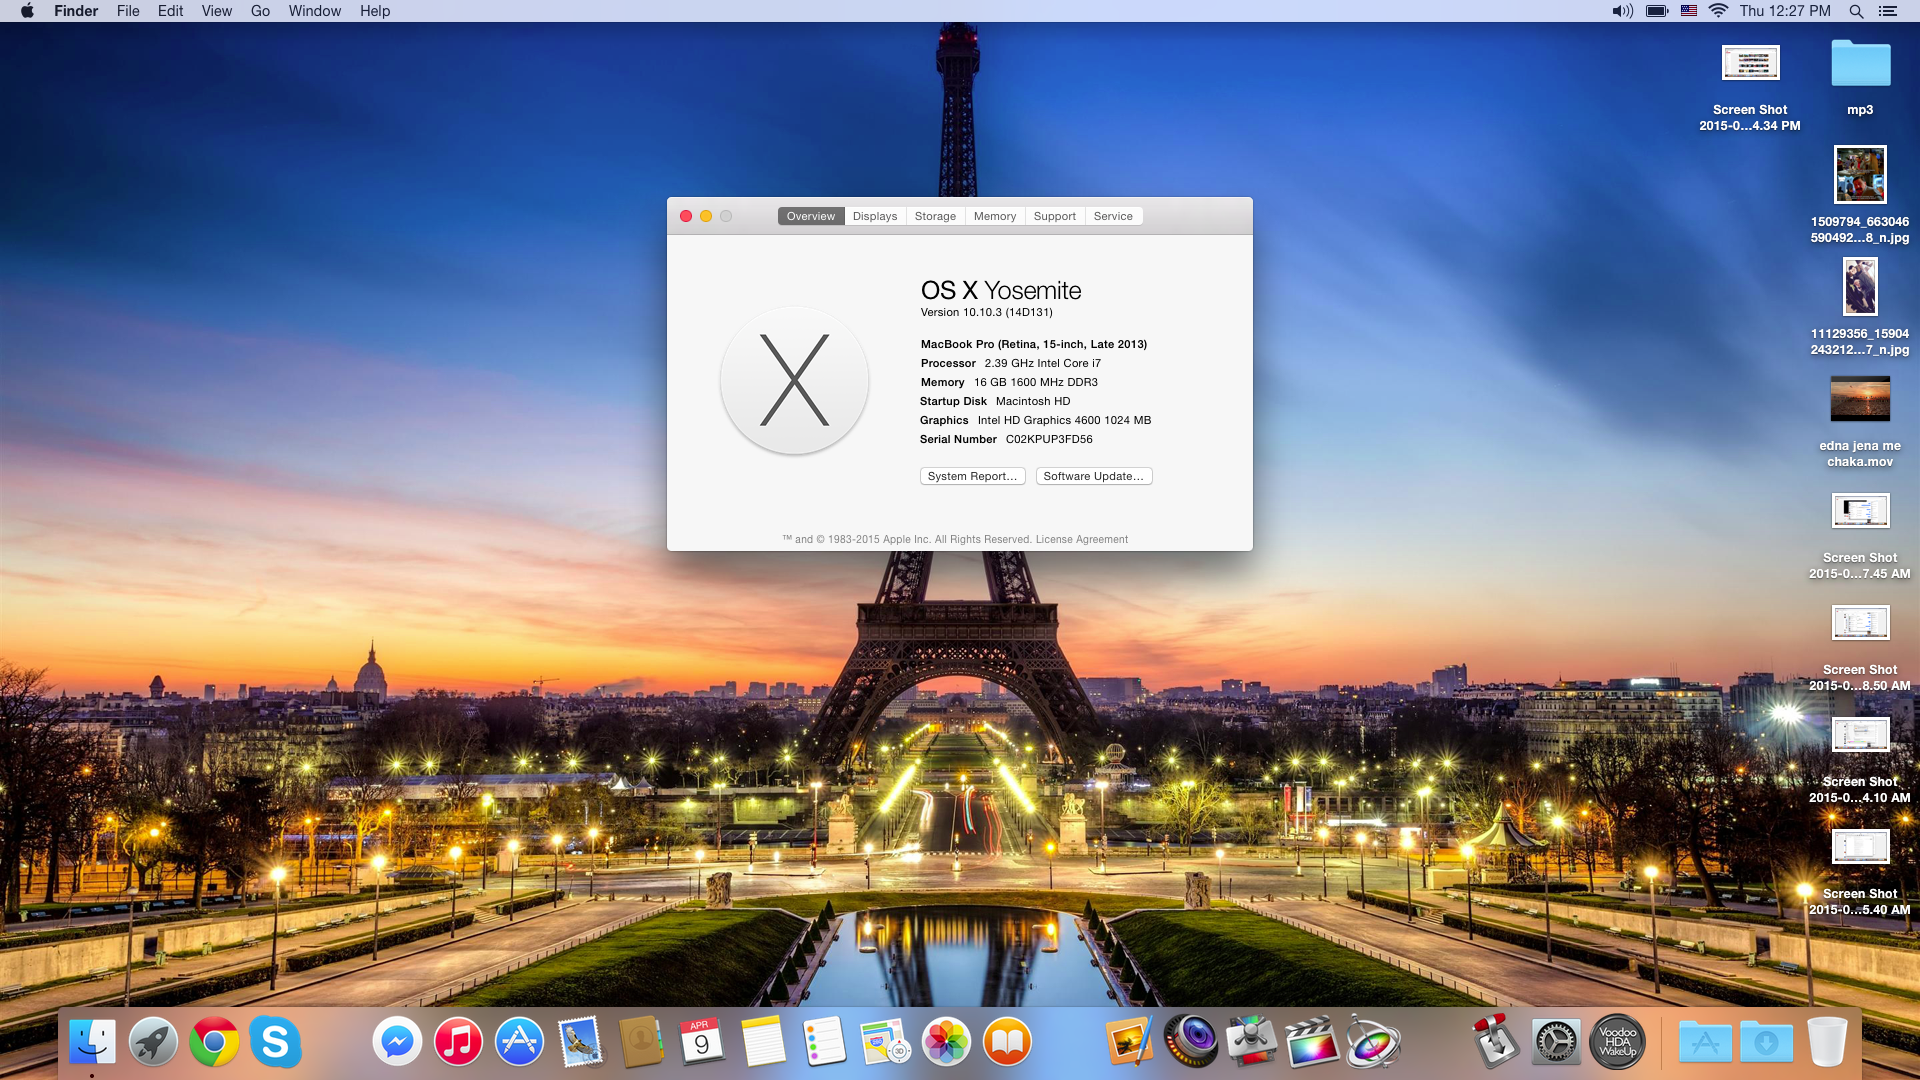Launch Motion from the Dock
This screenshot has height=1080, width=1920.
1373,1042
